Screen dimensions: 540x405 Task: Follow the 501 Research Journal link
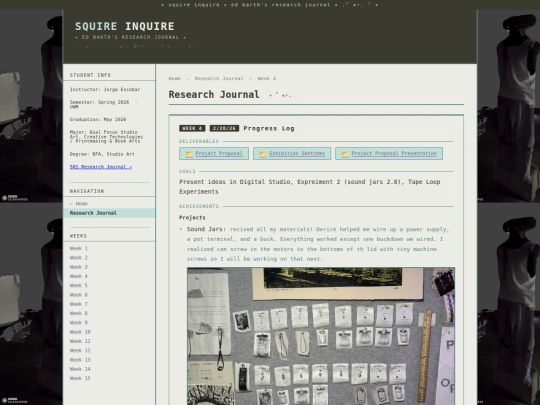101,167
